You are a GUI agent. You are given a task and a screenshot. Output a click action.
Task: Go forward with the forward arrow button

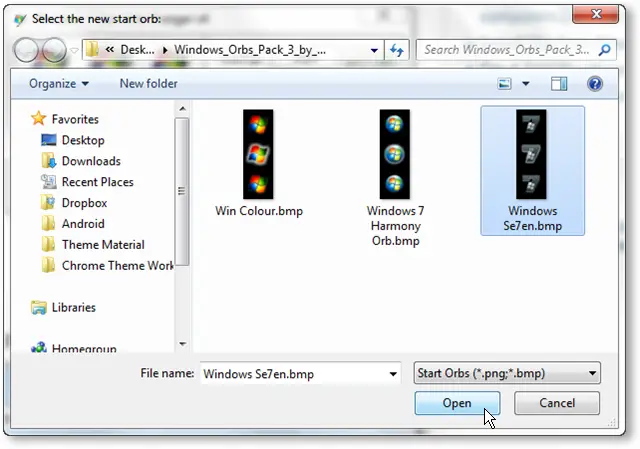[x=54, y=50]
